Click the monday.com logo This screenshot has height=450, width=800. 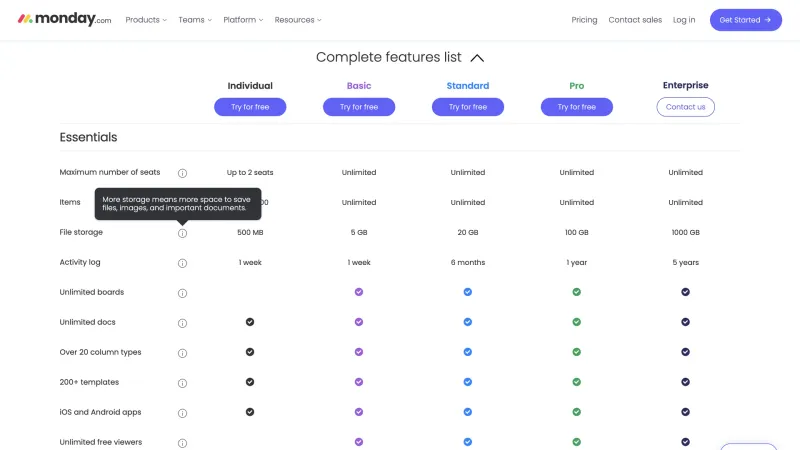[x=64, y=19]
